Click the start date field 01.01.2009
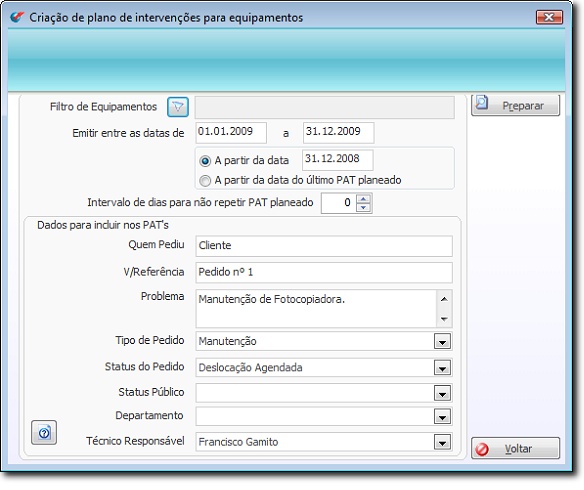This screenshot has width=584, height=490. click(231, 133)
